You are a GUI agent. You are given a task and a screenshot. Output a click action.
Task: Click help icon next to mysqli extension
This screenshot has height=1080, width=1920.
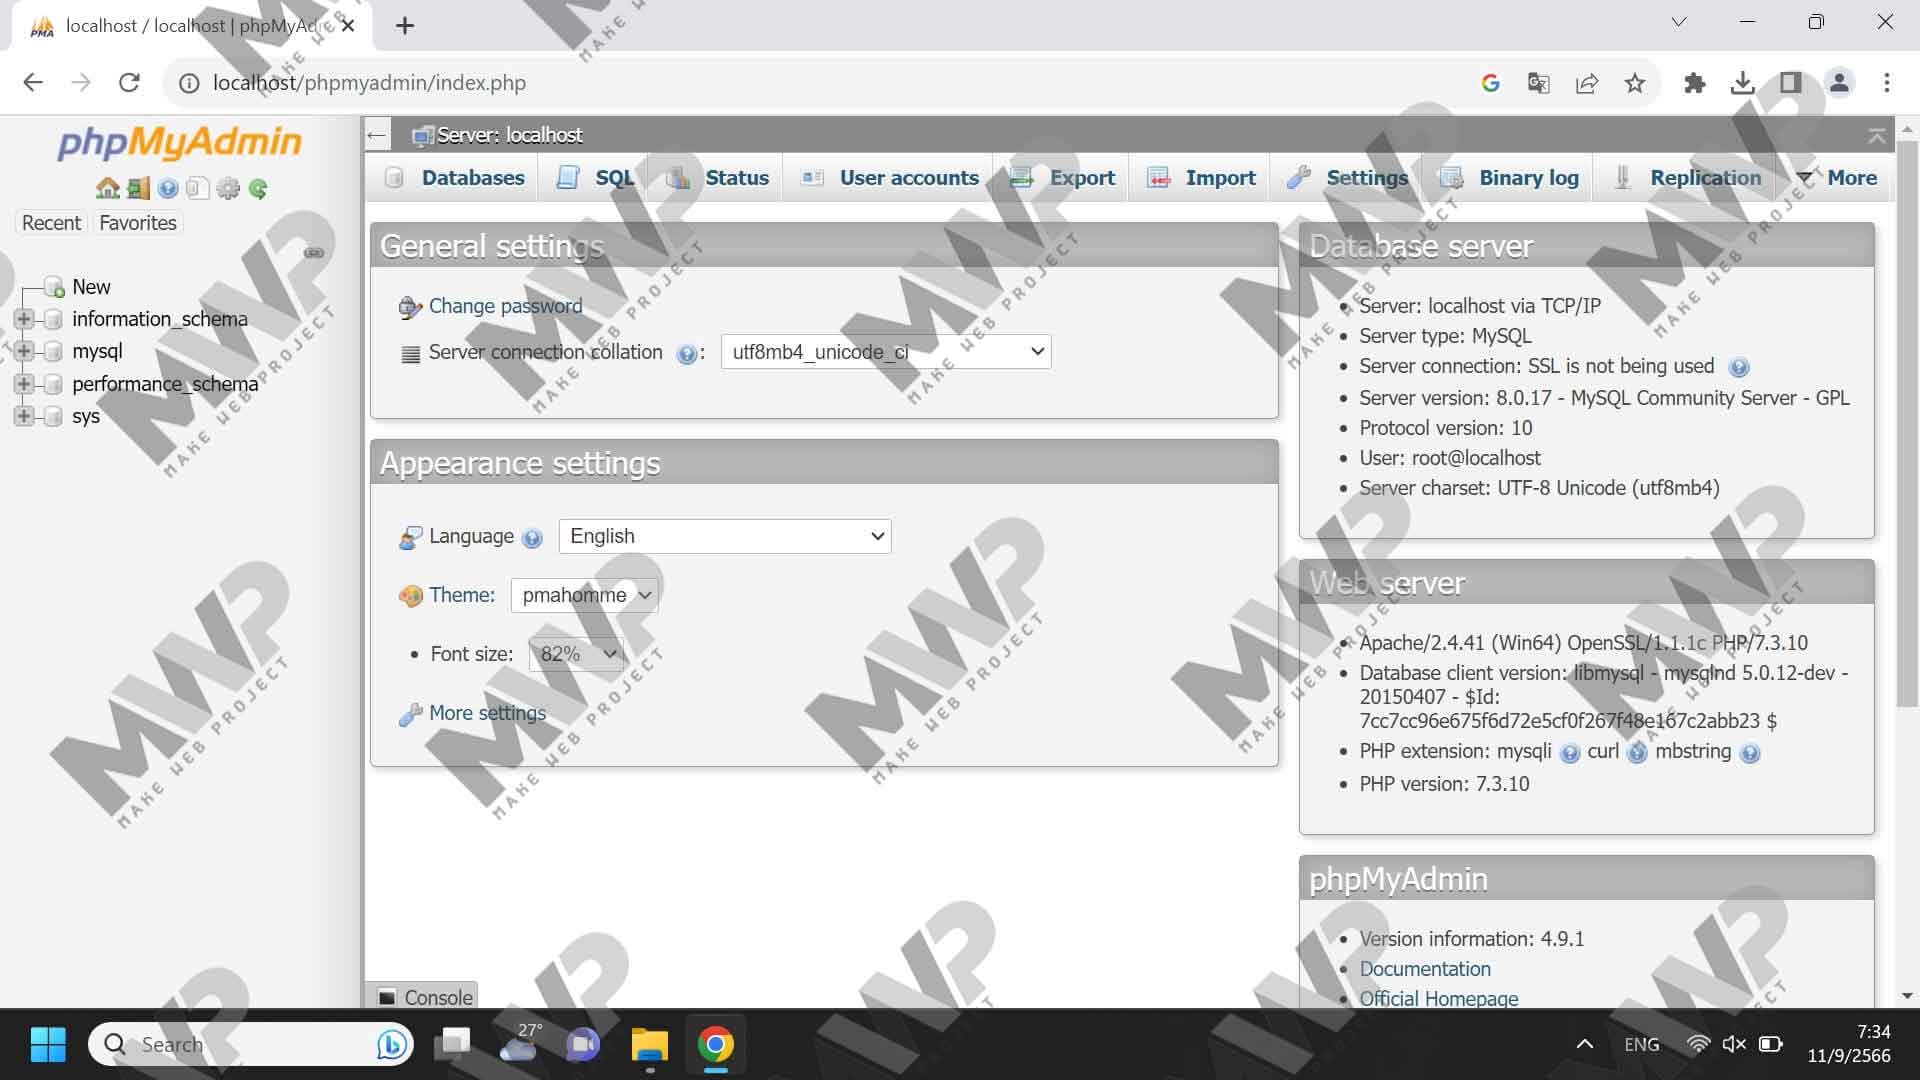pos(1570,753)
